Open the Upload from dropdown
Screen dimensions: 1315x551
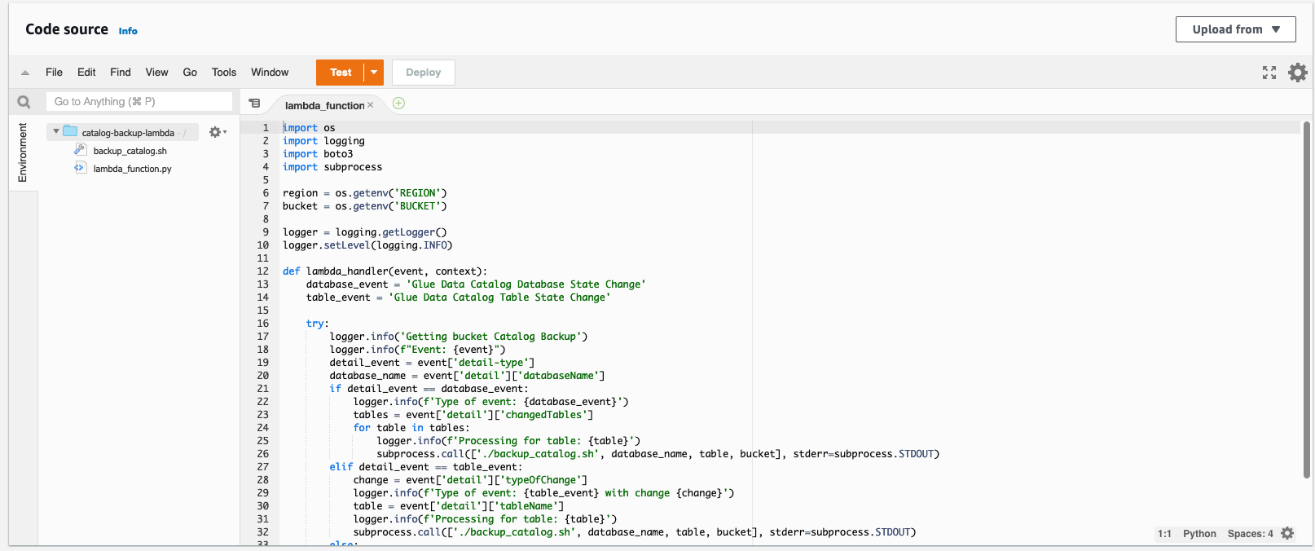pyautogui.click(x=1235, y=29)
